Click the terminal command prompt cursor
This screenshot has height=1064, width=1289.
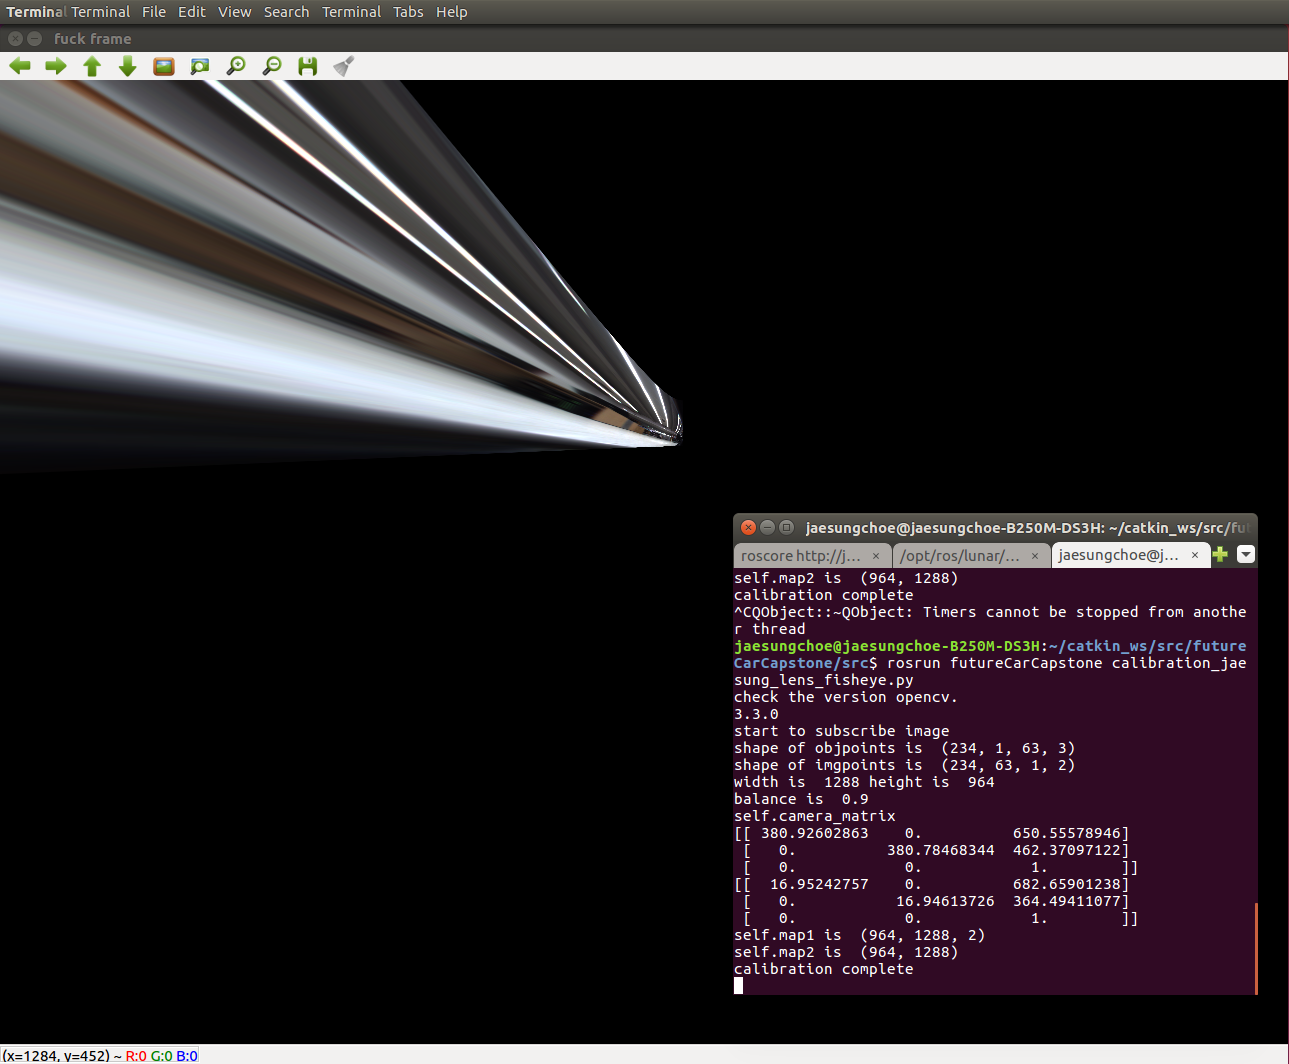tap(739, 985)
